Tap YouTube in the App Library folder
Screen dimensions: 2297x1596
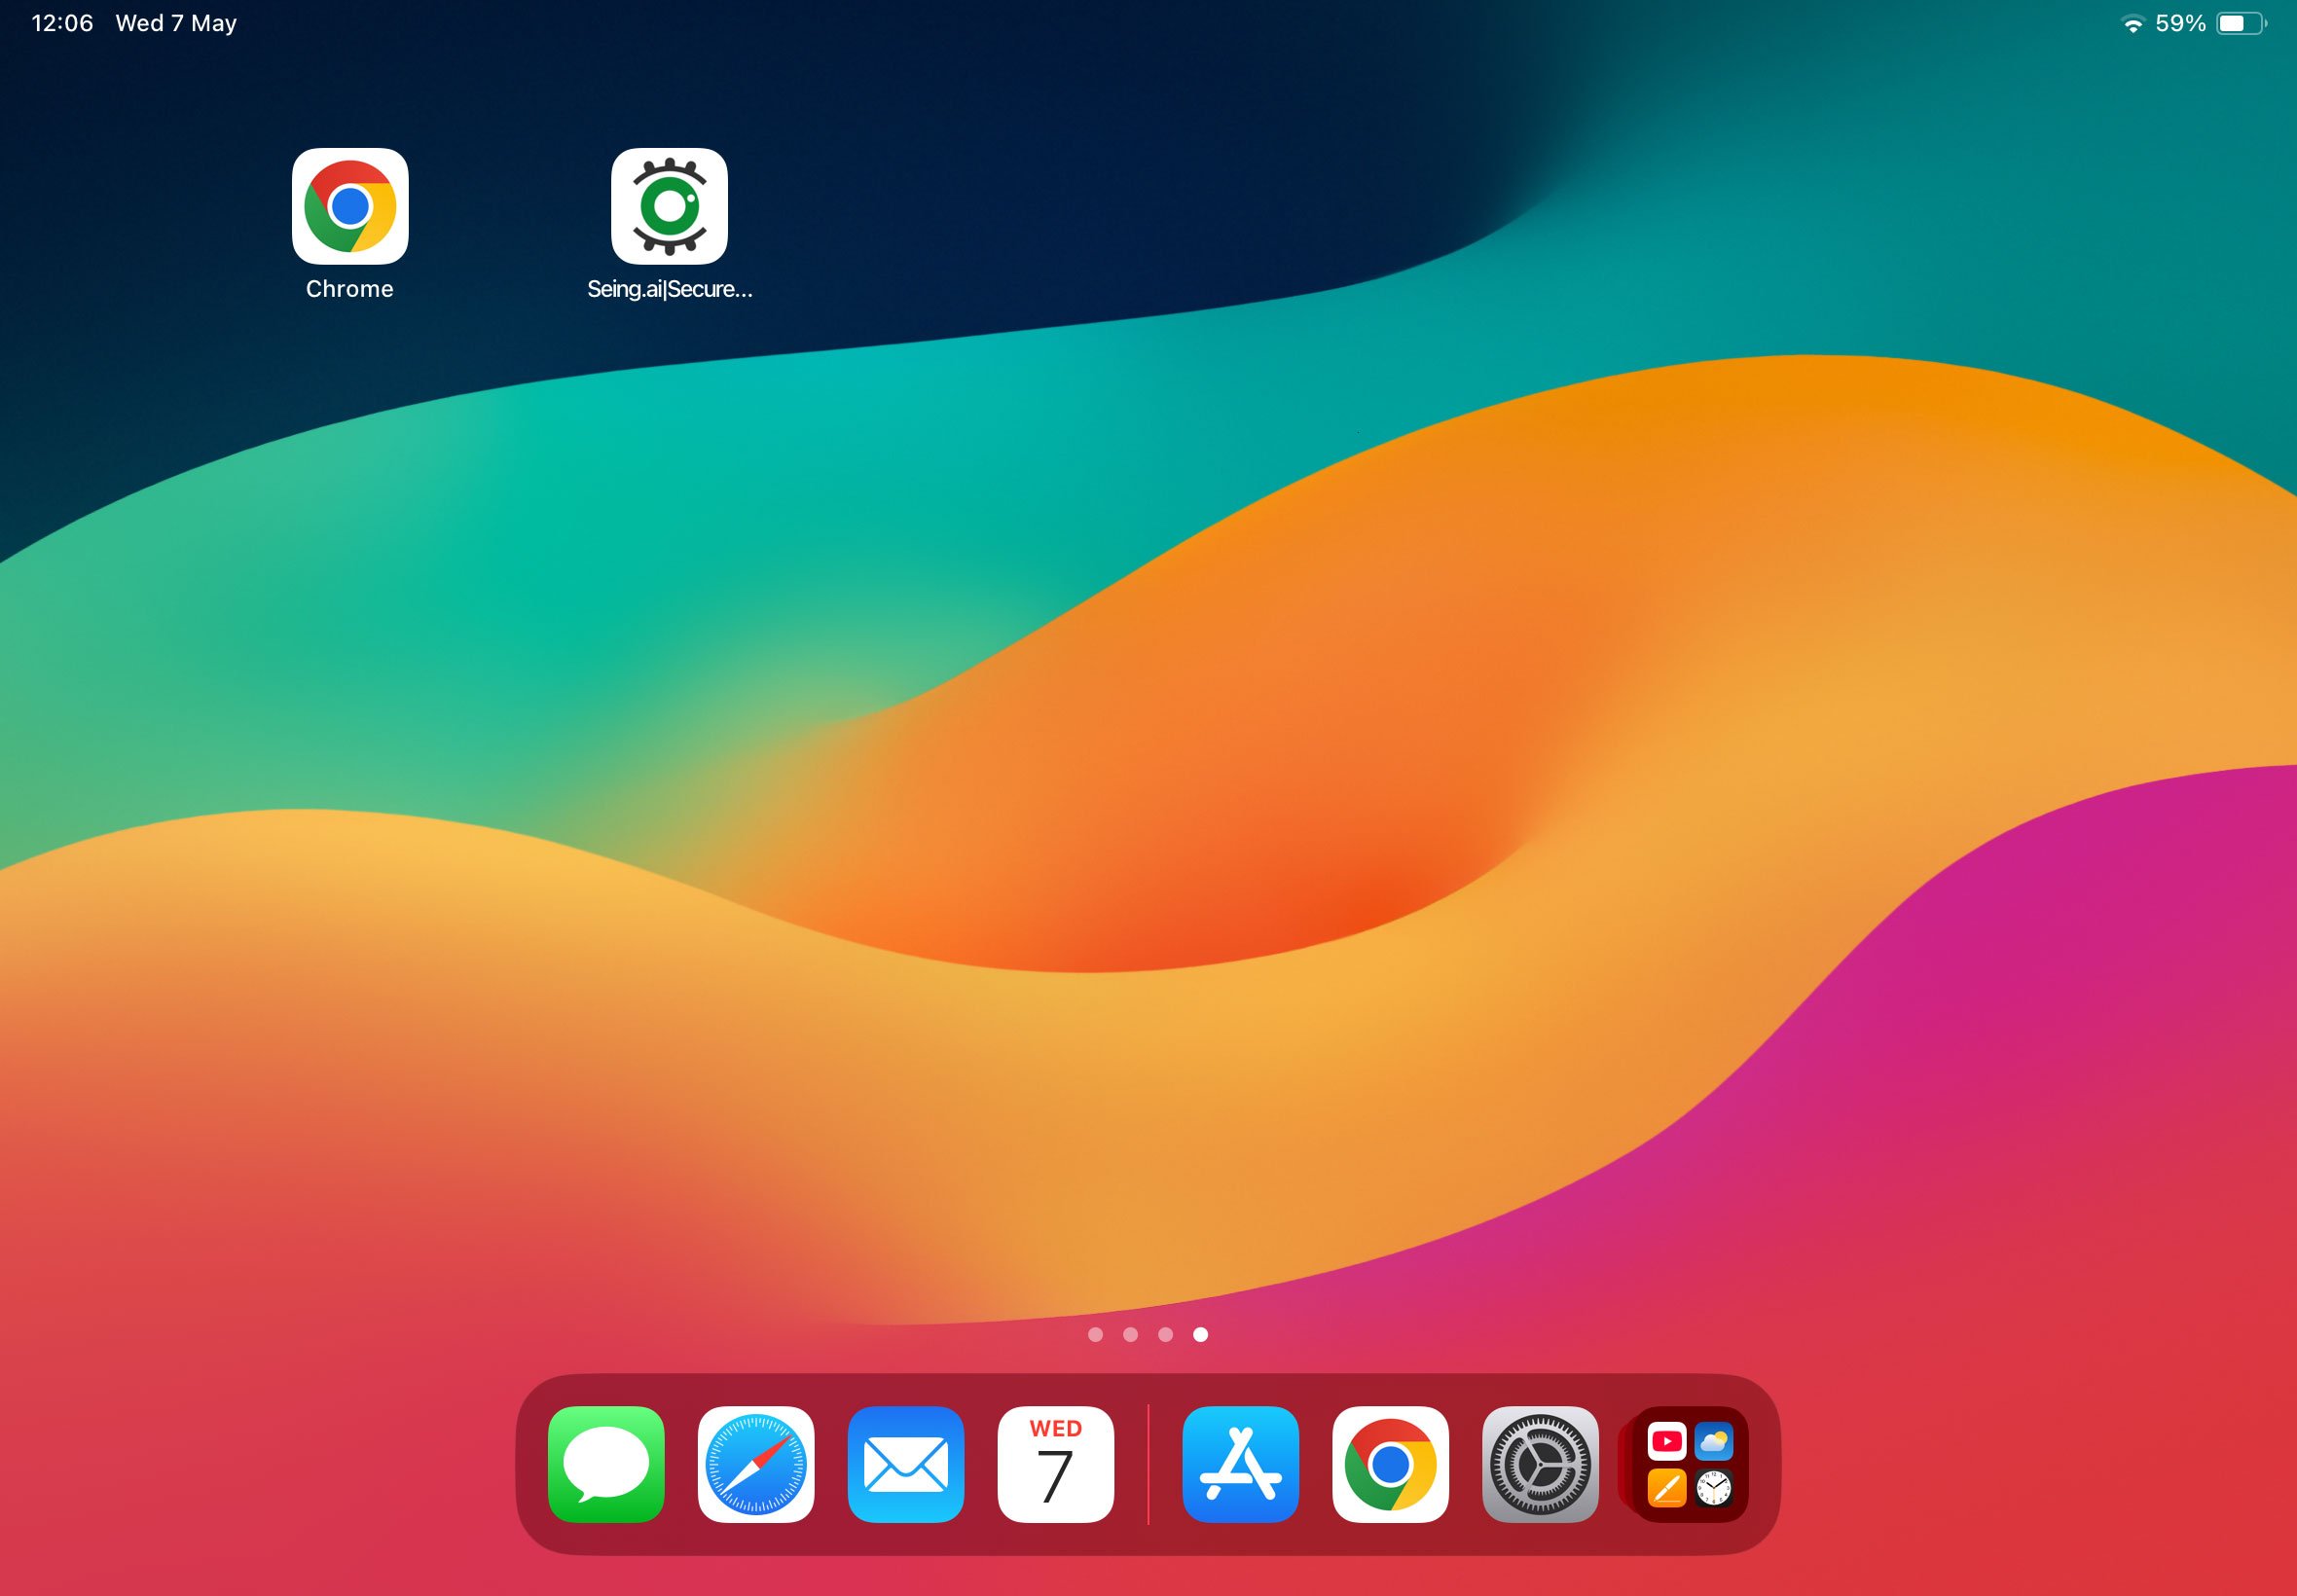point(1666,1441)
